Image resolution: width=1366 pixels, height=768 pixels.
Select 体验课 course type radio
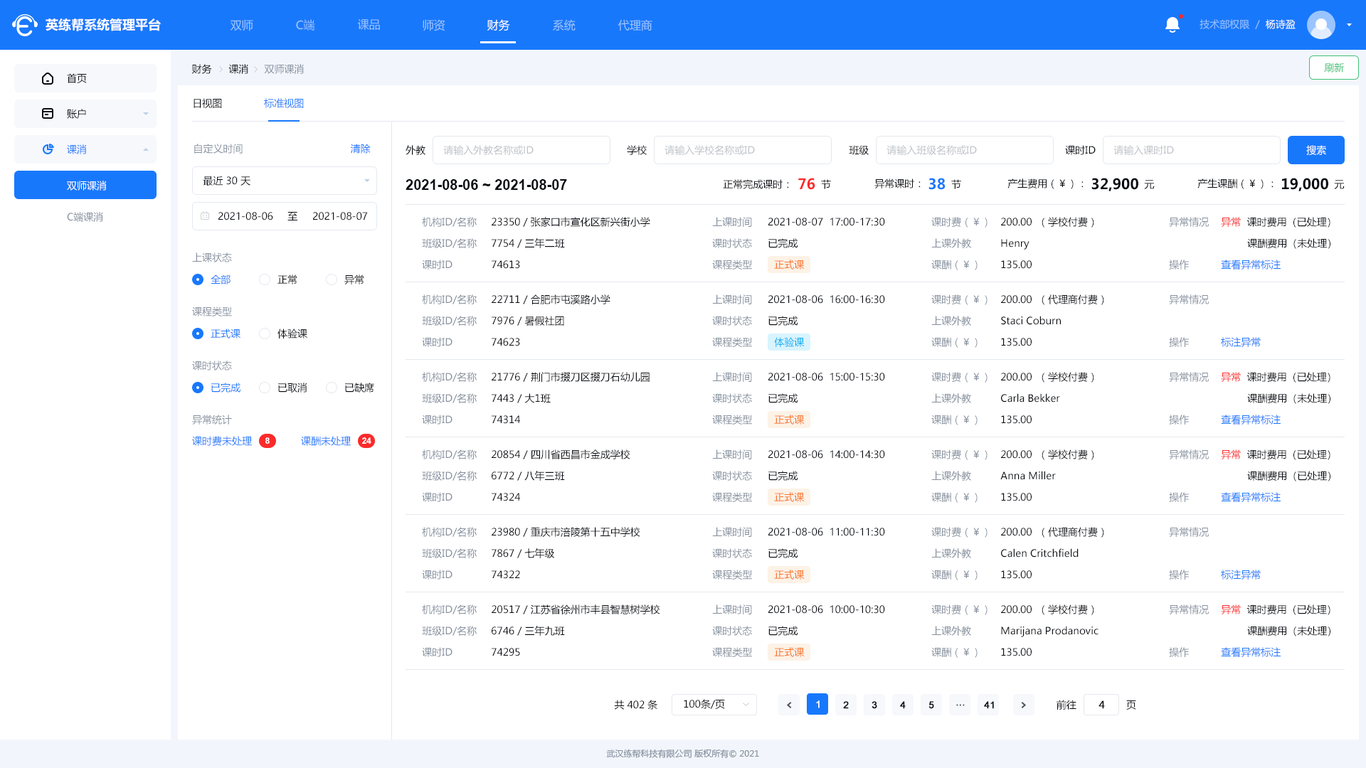point(265,334)
